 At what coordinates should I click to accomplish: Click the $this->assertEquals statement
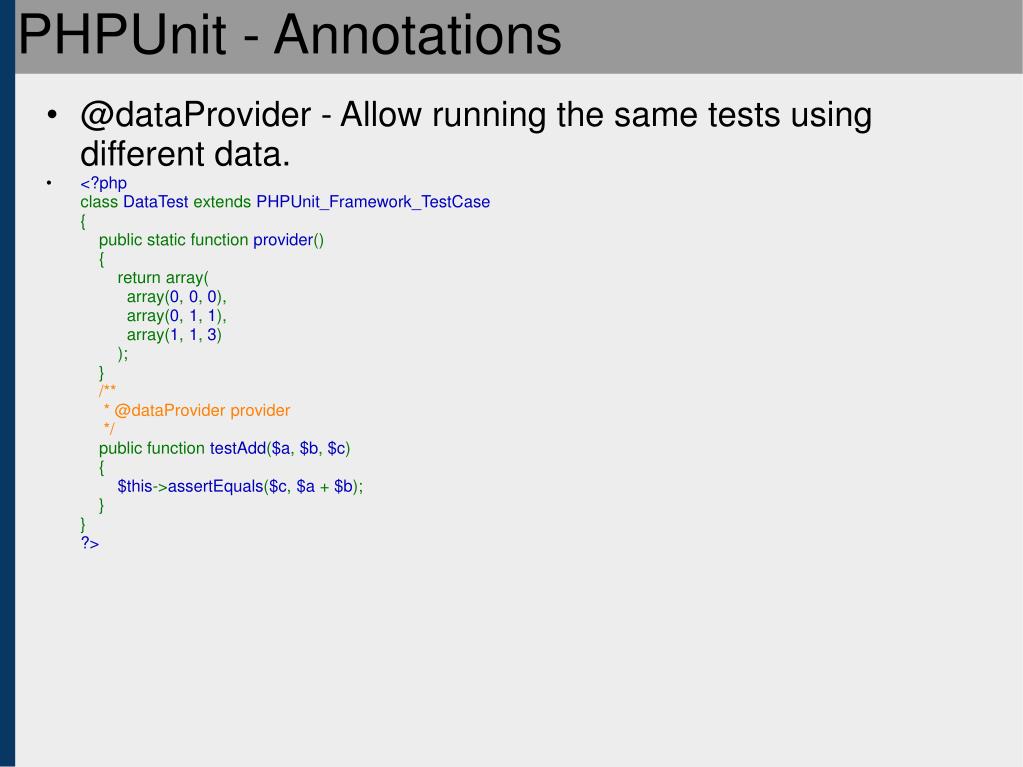pos(240,486)
